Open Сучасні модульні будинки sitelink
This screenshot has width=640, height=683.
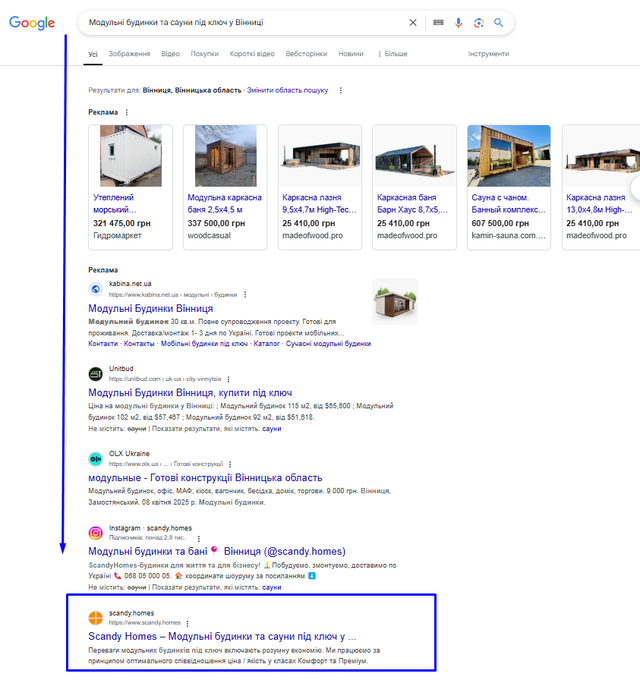click(328, 344)
